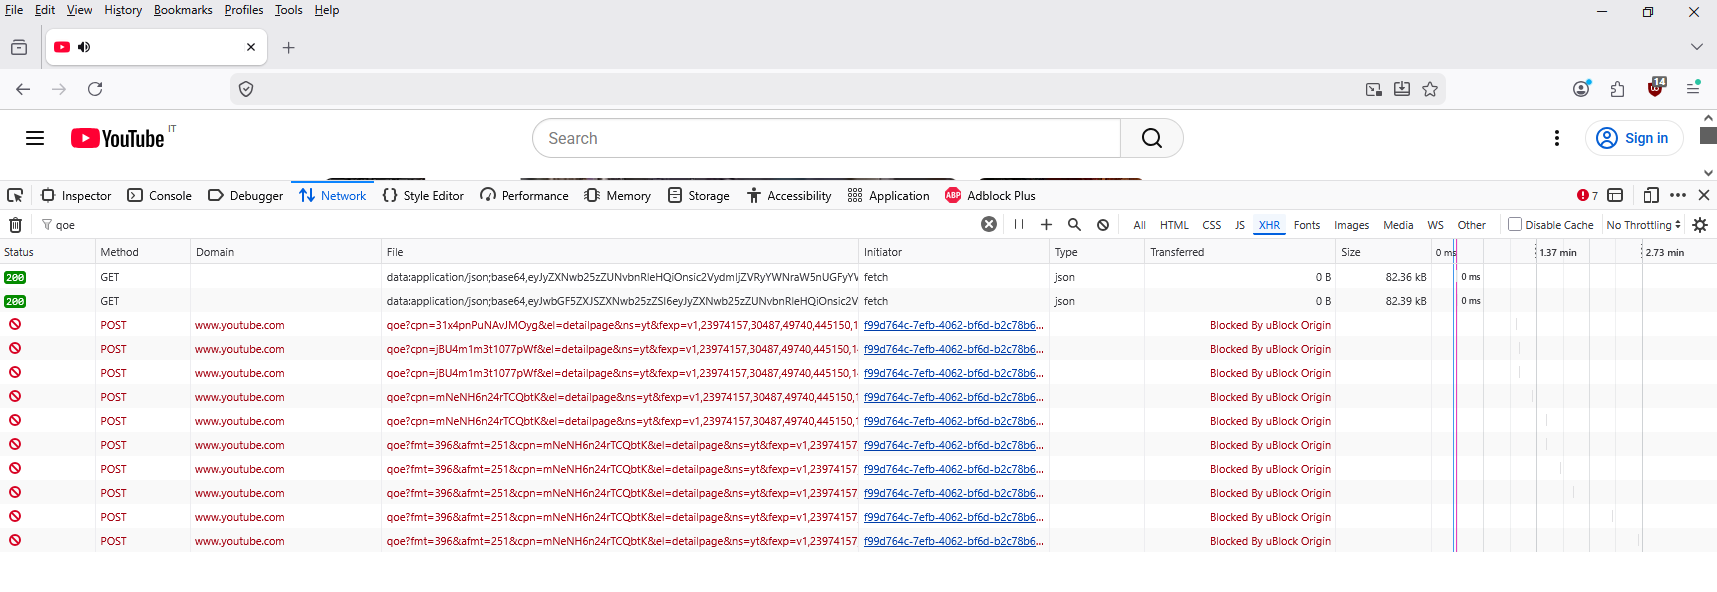Screen dimensions: 1717x592
Task: Open a new browser tab
Action: point(289,47)
